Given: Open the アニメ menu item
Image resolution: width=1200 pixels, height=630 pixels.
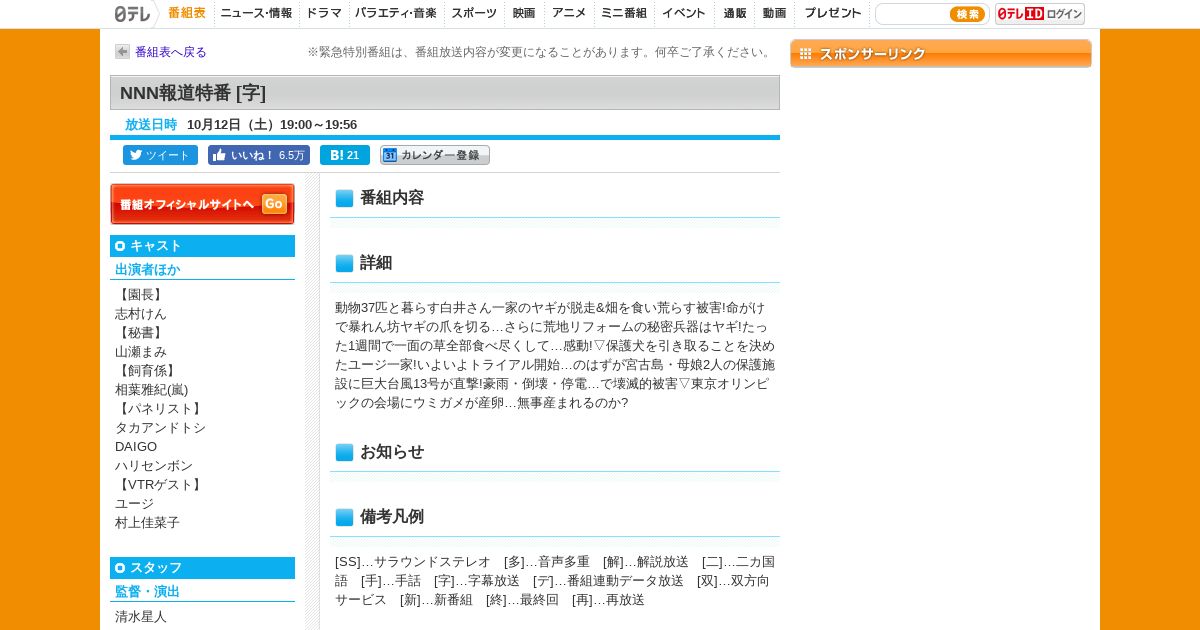Looking at the screenshot, I should [x=569, y=13].
